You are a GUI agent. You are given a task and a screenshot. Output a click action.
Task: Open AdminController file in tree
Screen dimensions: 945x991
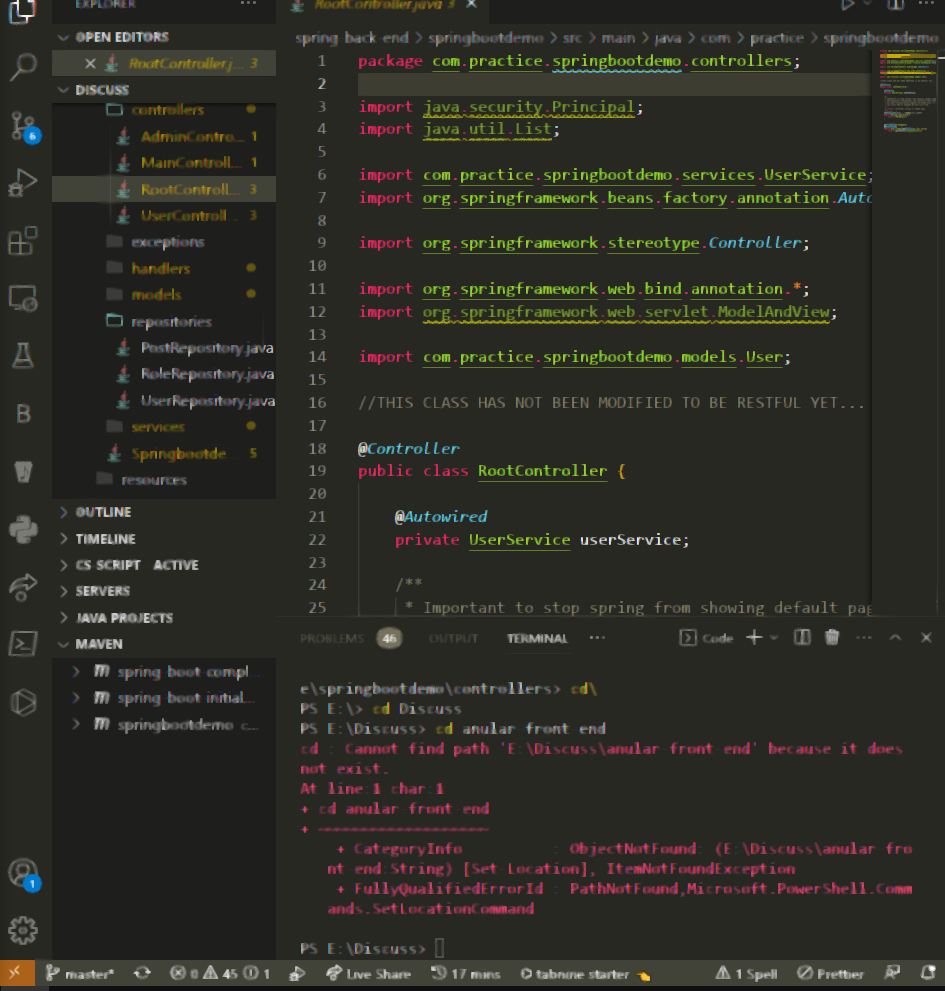[x=164, y=137]
